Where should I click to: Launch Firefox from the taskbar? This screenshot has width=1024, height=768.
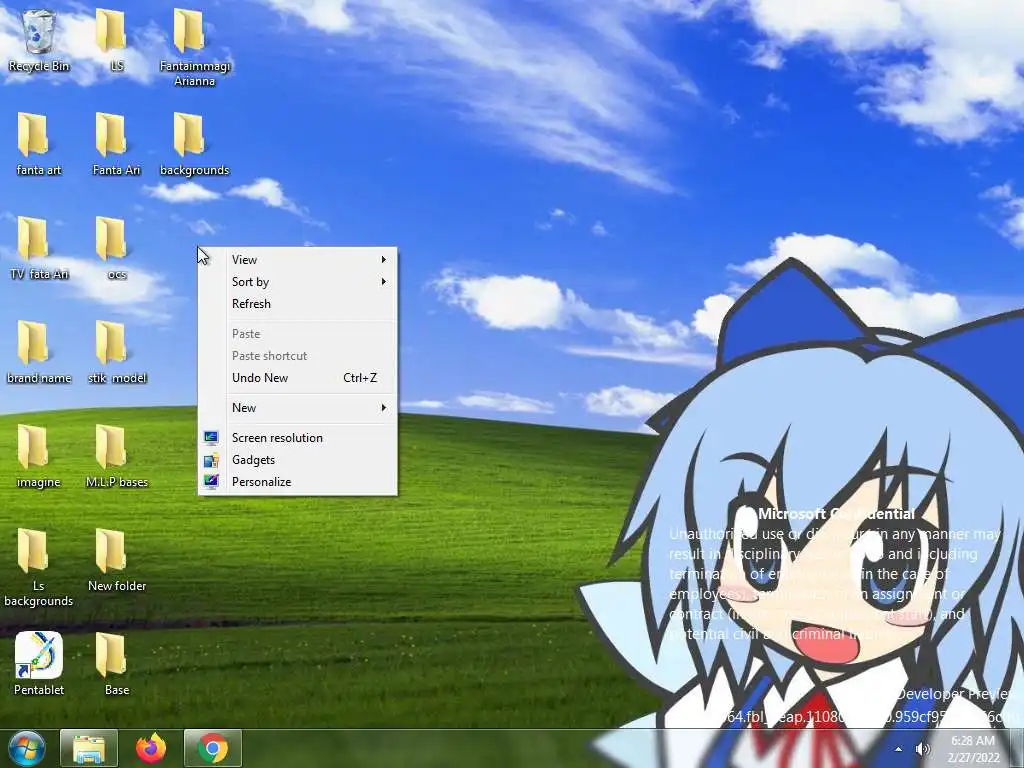tap(151, 748)
